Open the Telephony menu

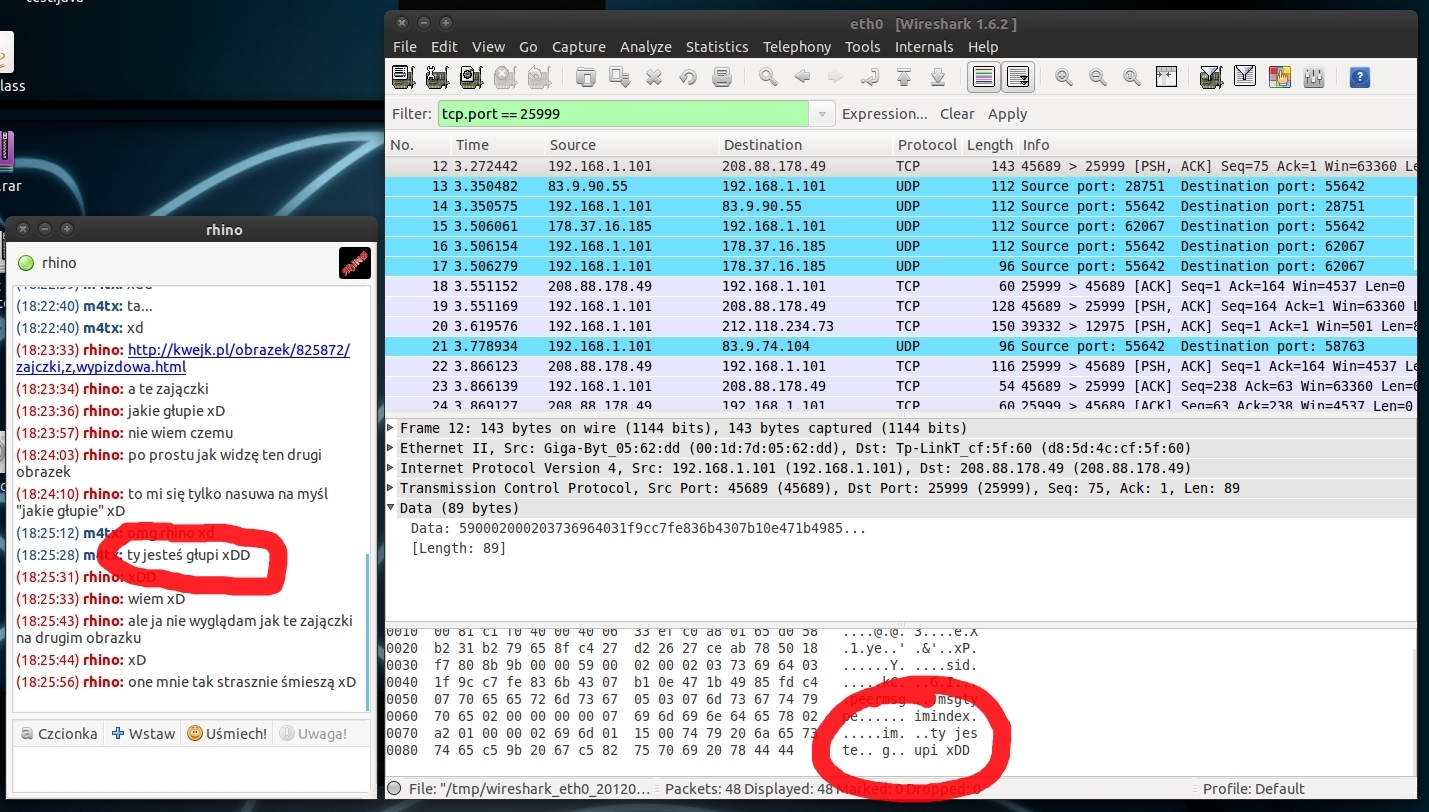(x=797, y=47)
